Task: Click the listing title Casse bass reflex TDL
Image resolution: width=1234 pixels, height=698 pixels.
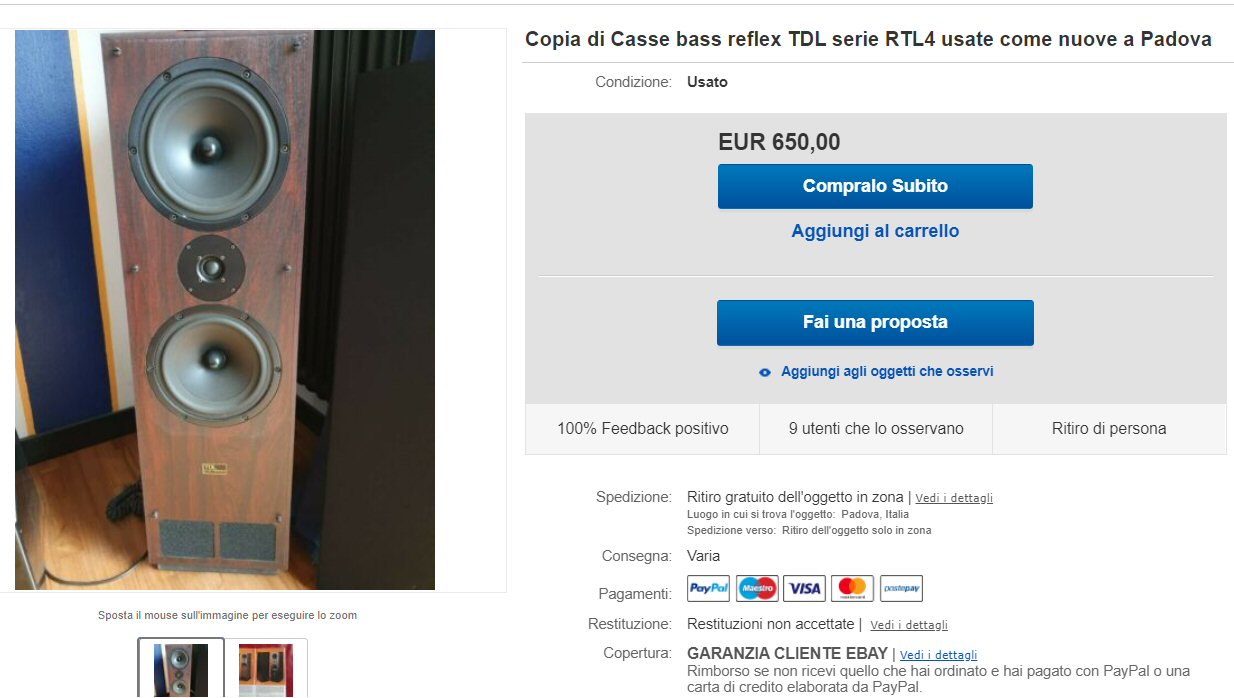Action: click(868, 40)
